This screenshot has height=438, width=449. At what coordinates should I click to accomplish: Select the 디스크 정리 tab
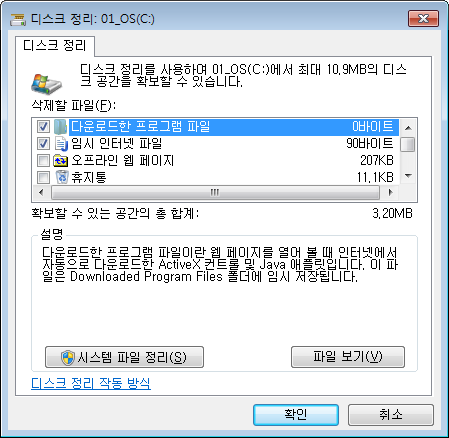point(55,46)
